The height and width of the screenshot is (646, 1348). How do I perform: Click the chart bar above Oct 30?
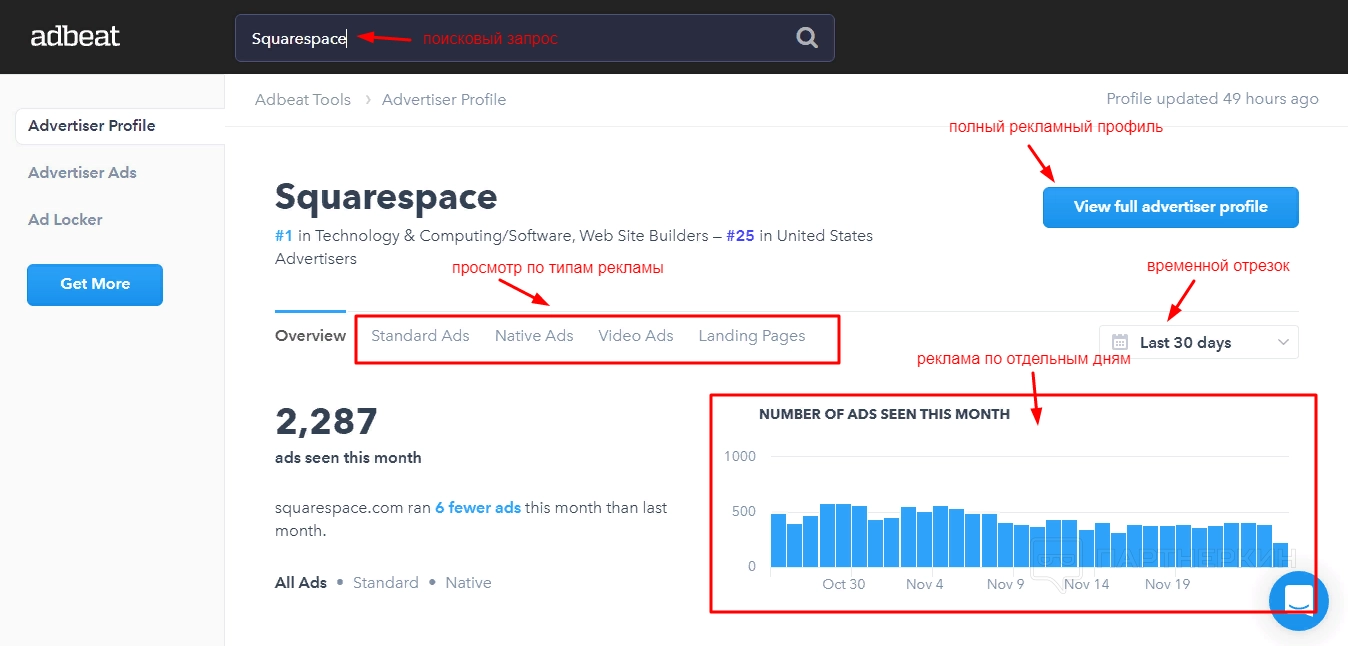(x=844, y=535)
